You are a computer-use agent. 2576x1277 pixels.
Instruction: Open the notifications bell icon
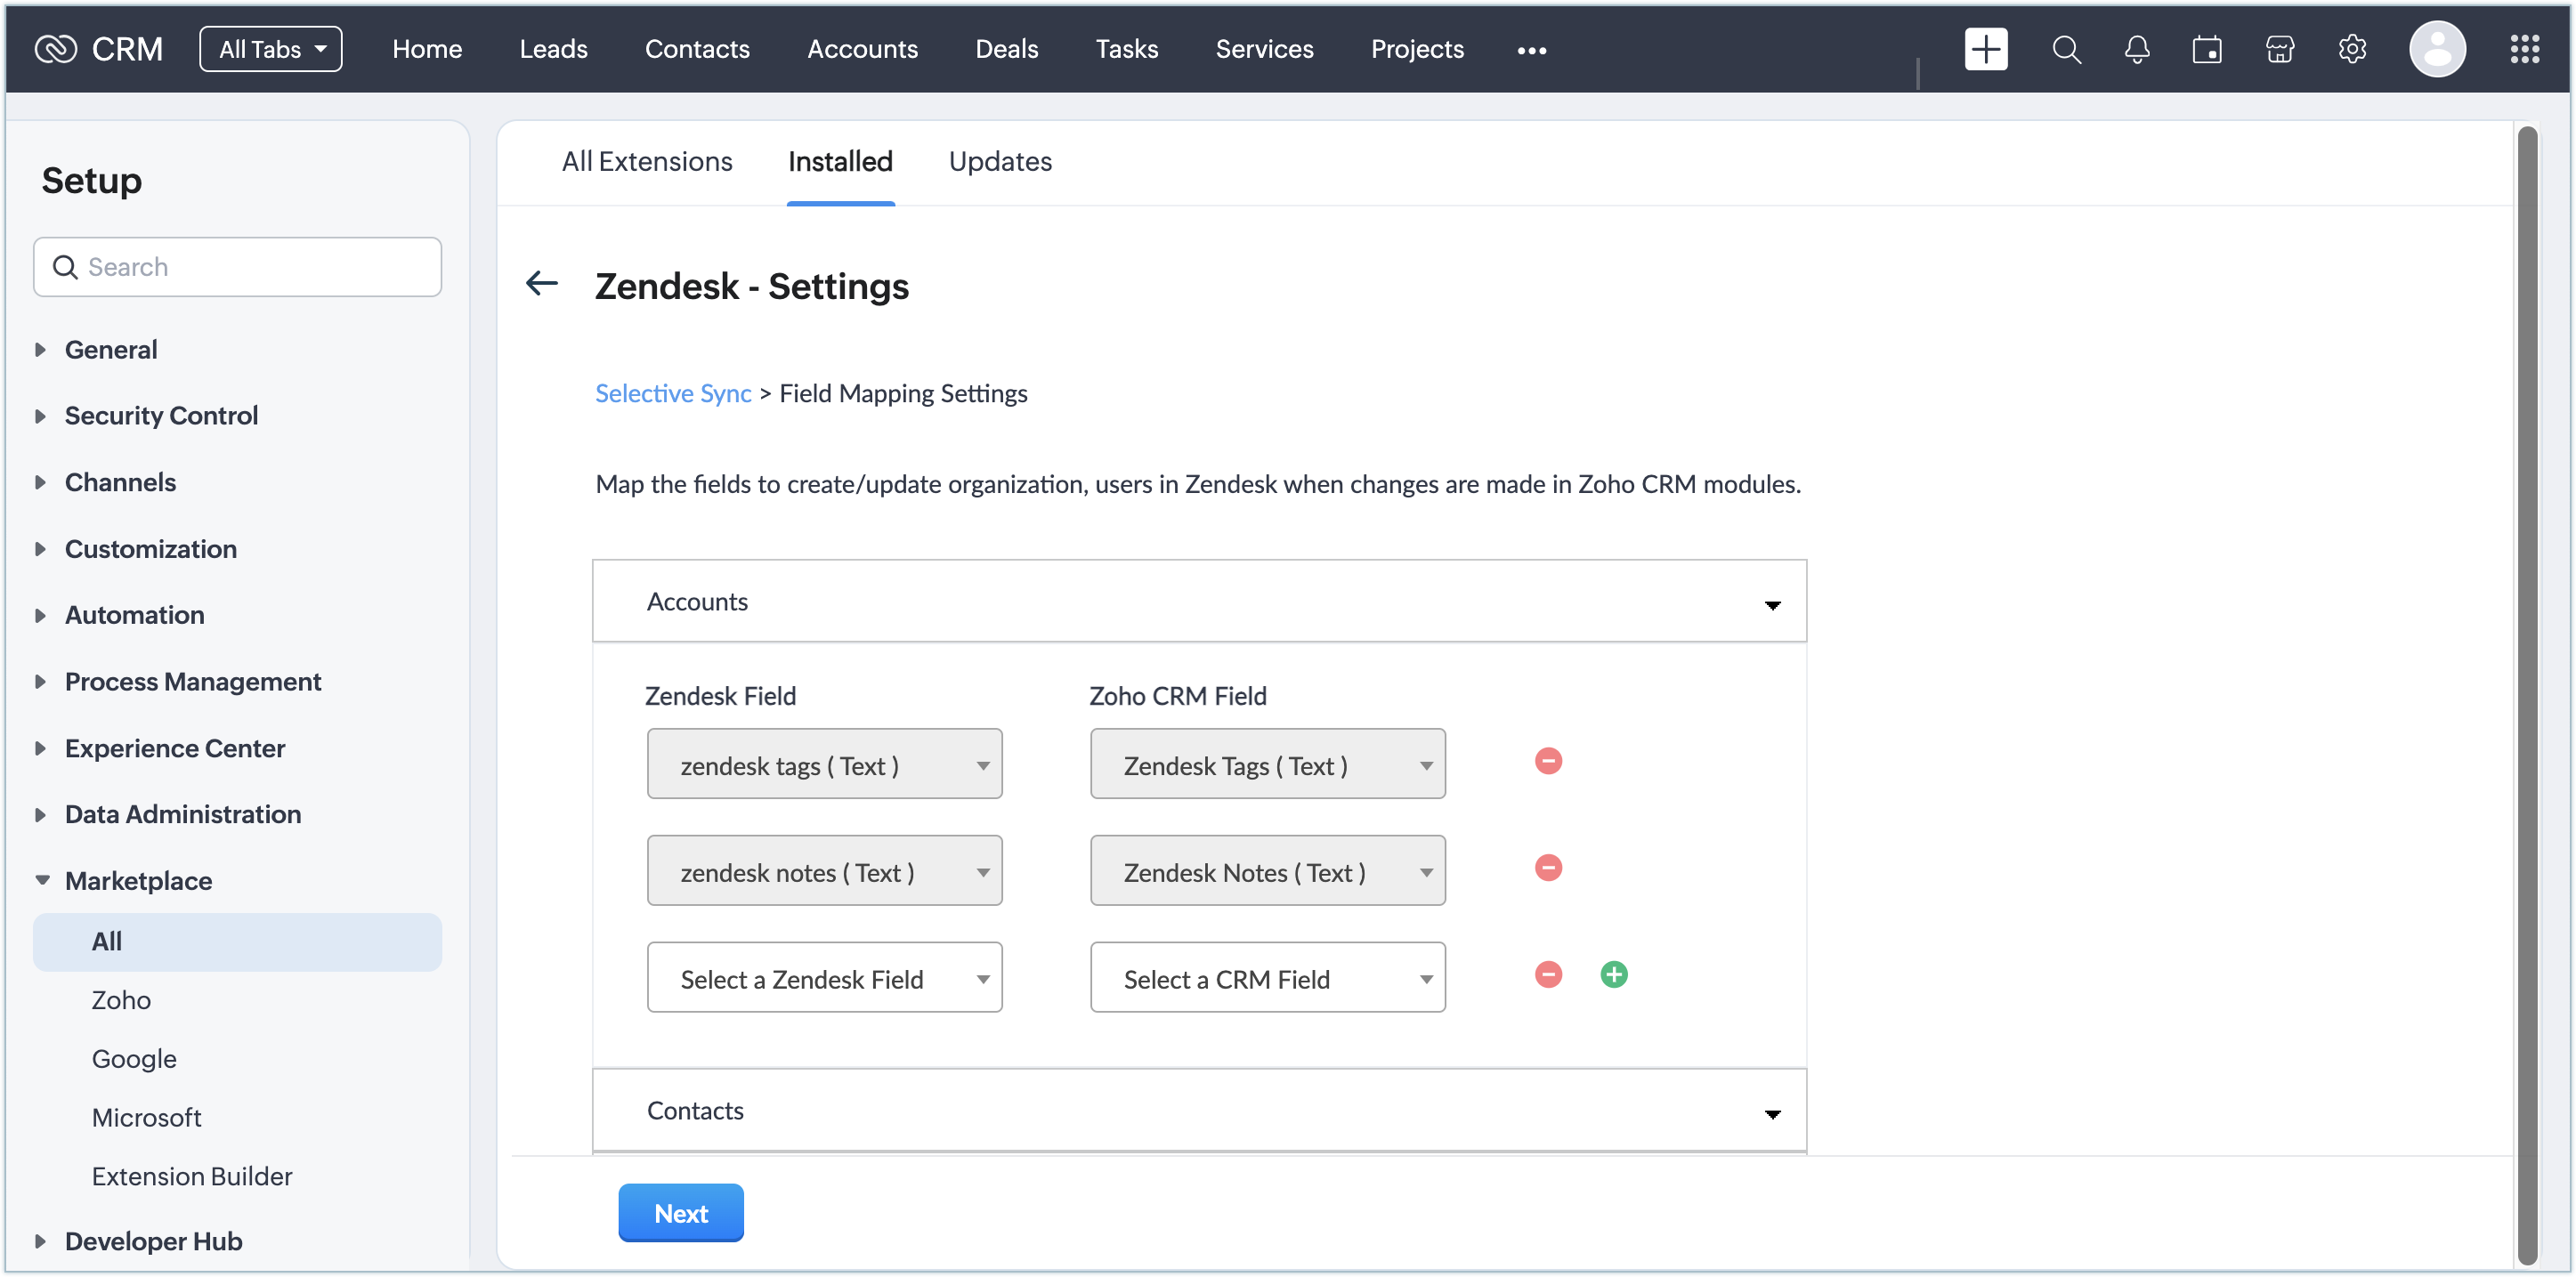click(2137, 49)
